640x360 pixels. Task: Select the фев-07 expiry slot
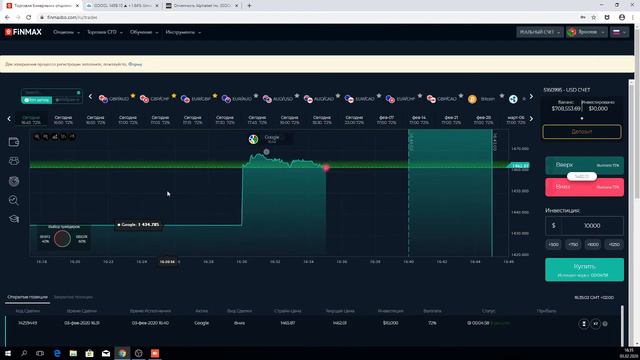[x=386, y=120]
